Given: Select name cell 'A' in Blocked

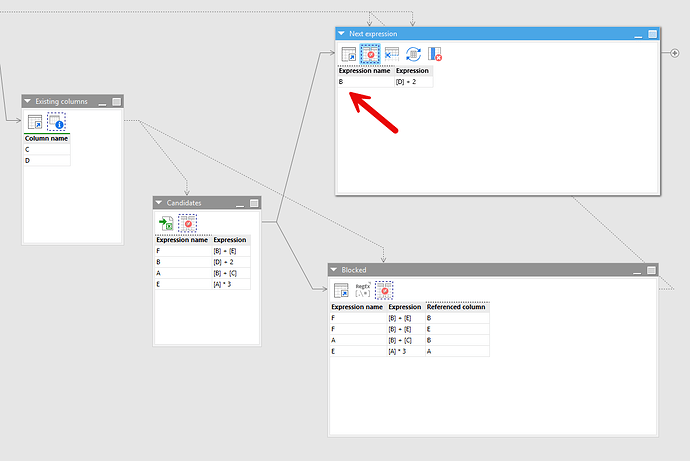Looking at the screenshot, I should point(358,340).
